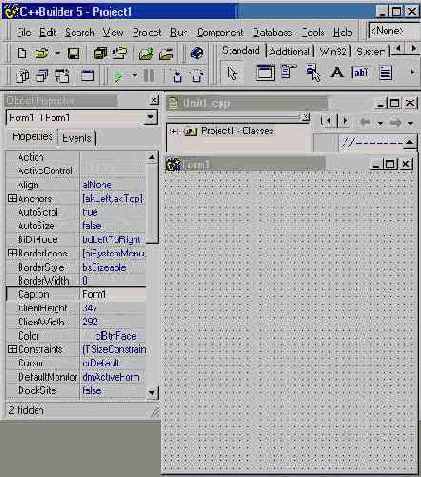Click the New Form icon
This screenshot has width=421, height=477.
coord(87,76)
